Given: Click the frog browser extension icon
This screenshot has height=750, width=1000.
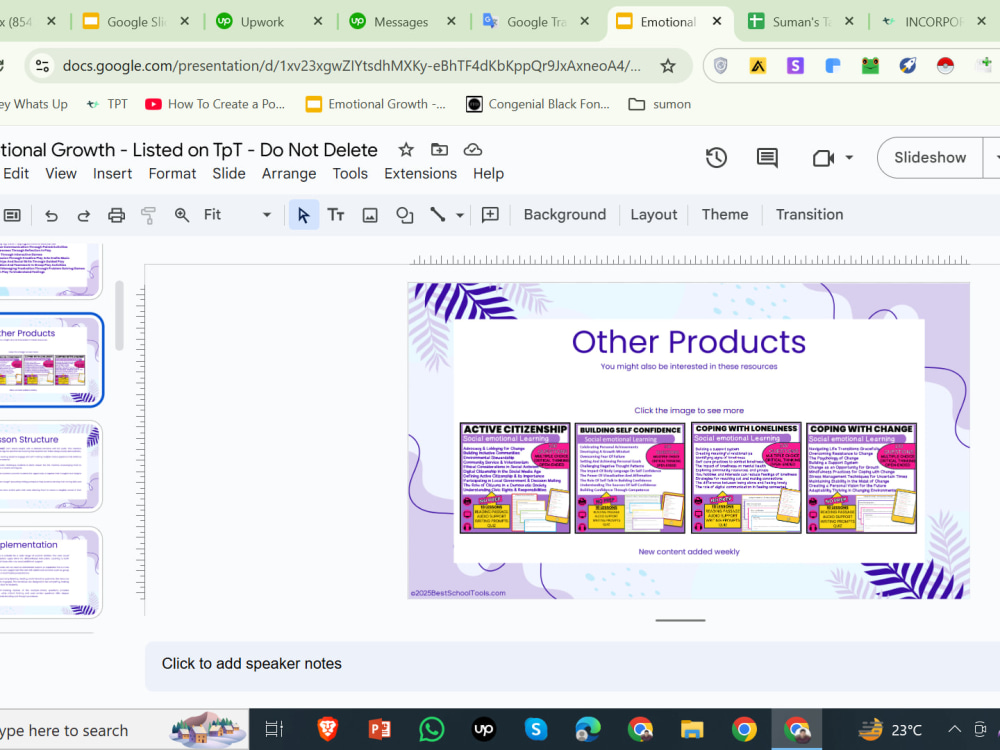Looking at the screenshot, I should pyautogui.click(x=870, y=66).
